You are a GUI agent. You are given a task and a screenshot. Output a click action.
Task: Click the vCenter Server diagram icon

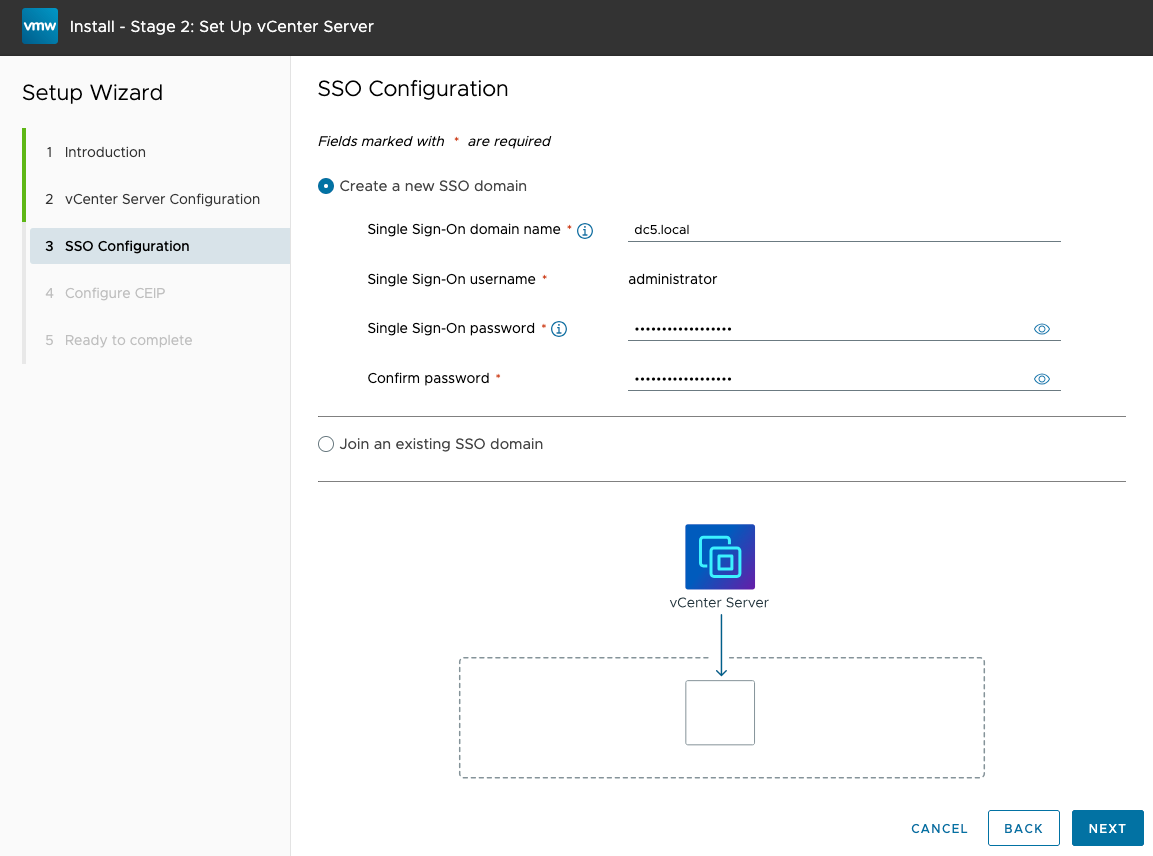click(720, 557)
